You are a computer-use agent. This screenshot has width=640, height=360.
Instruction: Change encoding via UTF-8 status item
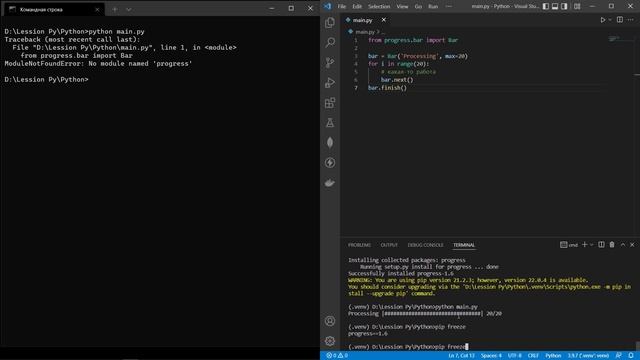click(514, 356)
